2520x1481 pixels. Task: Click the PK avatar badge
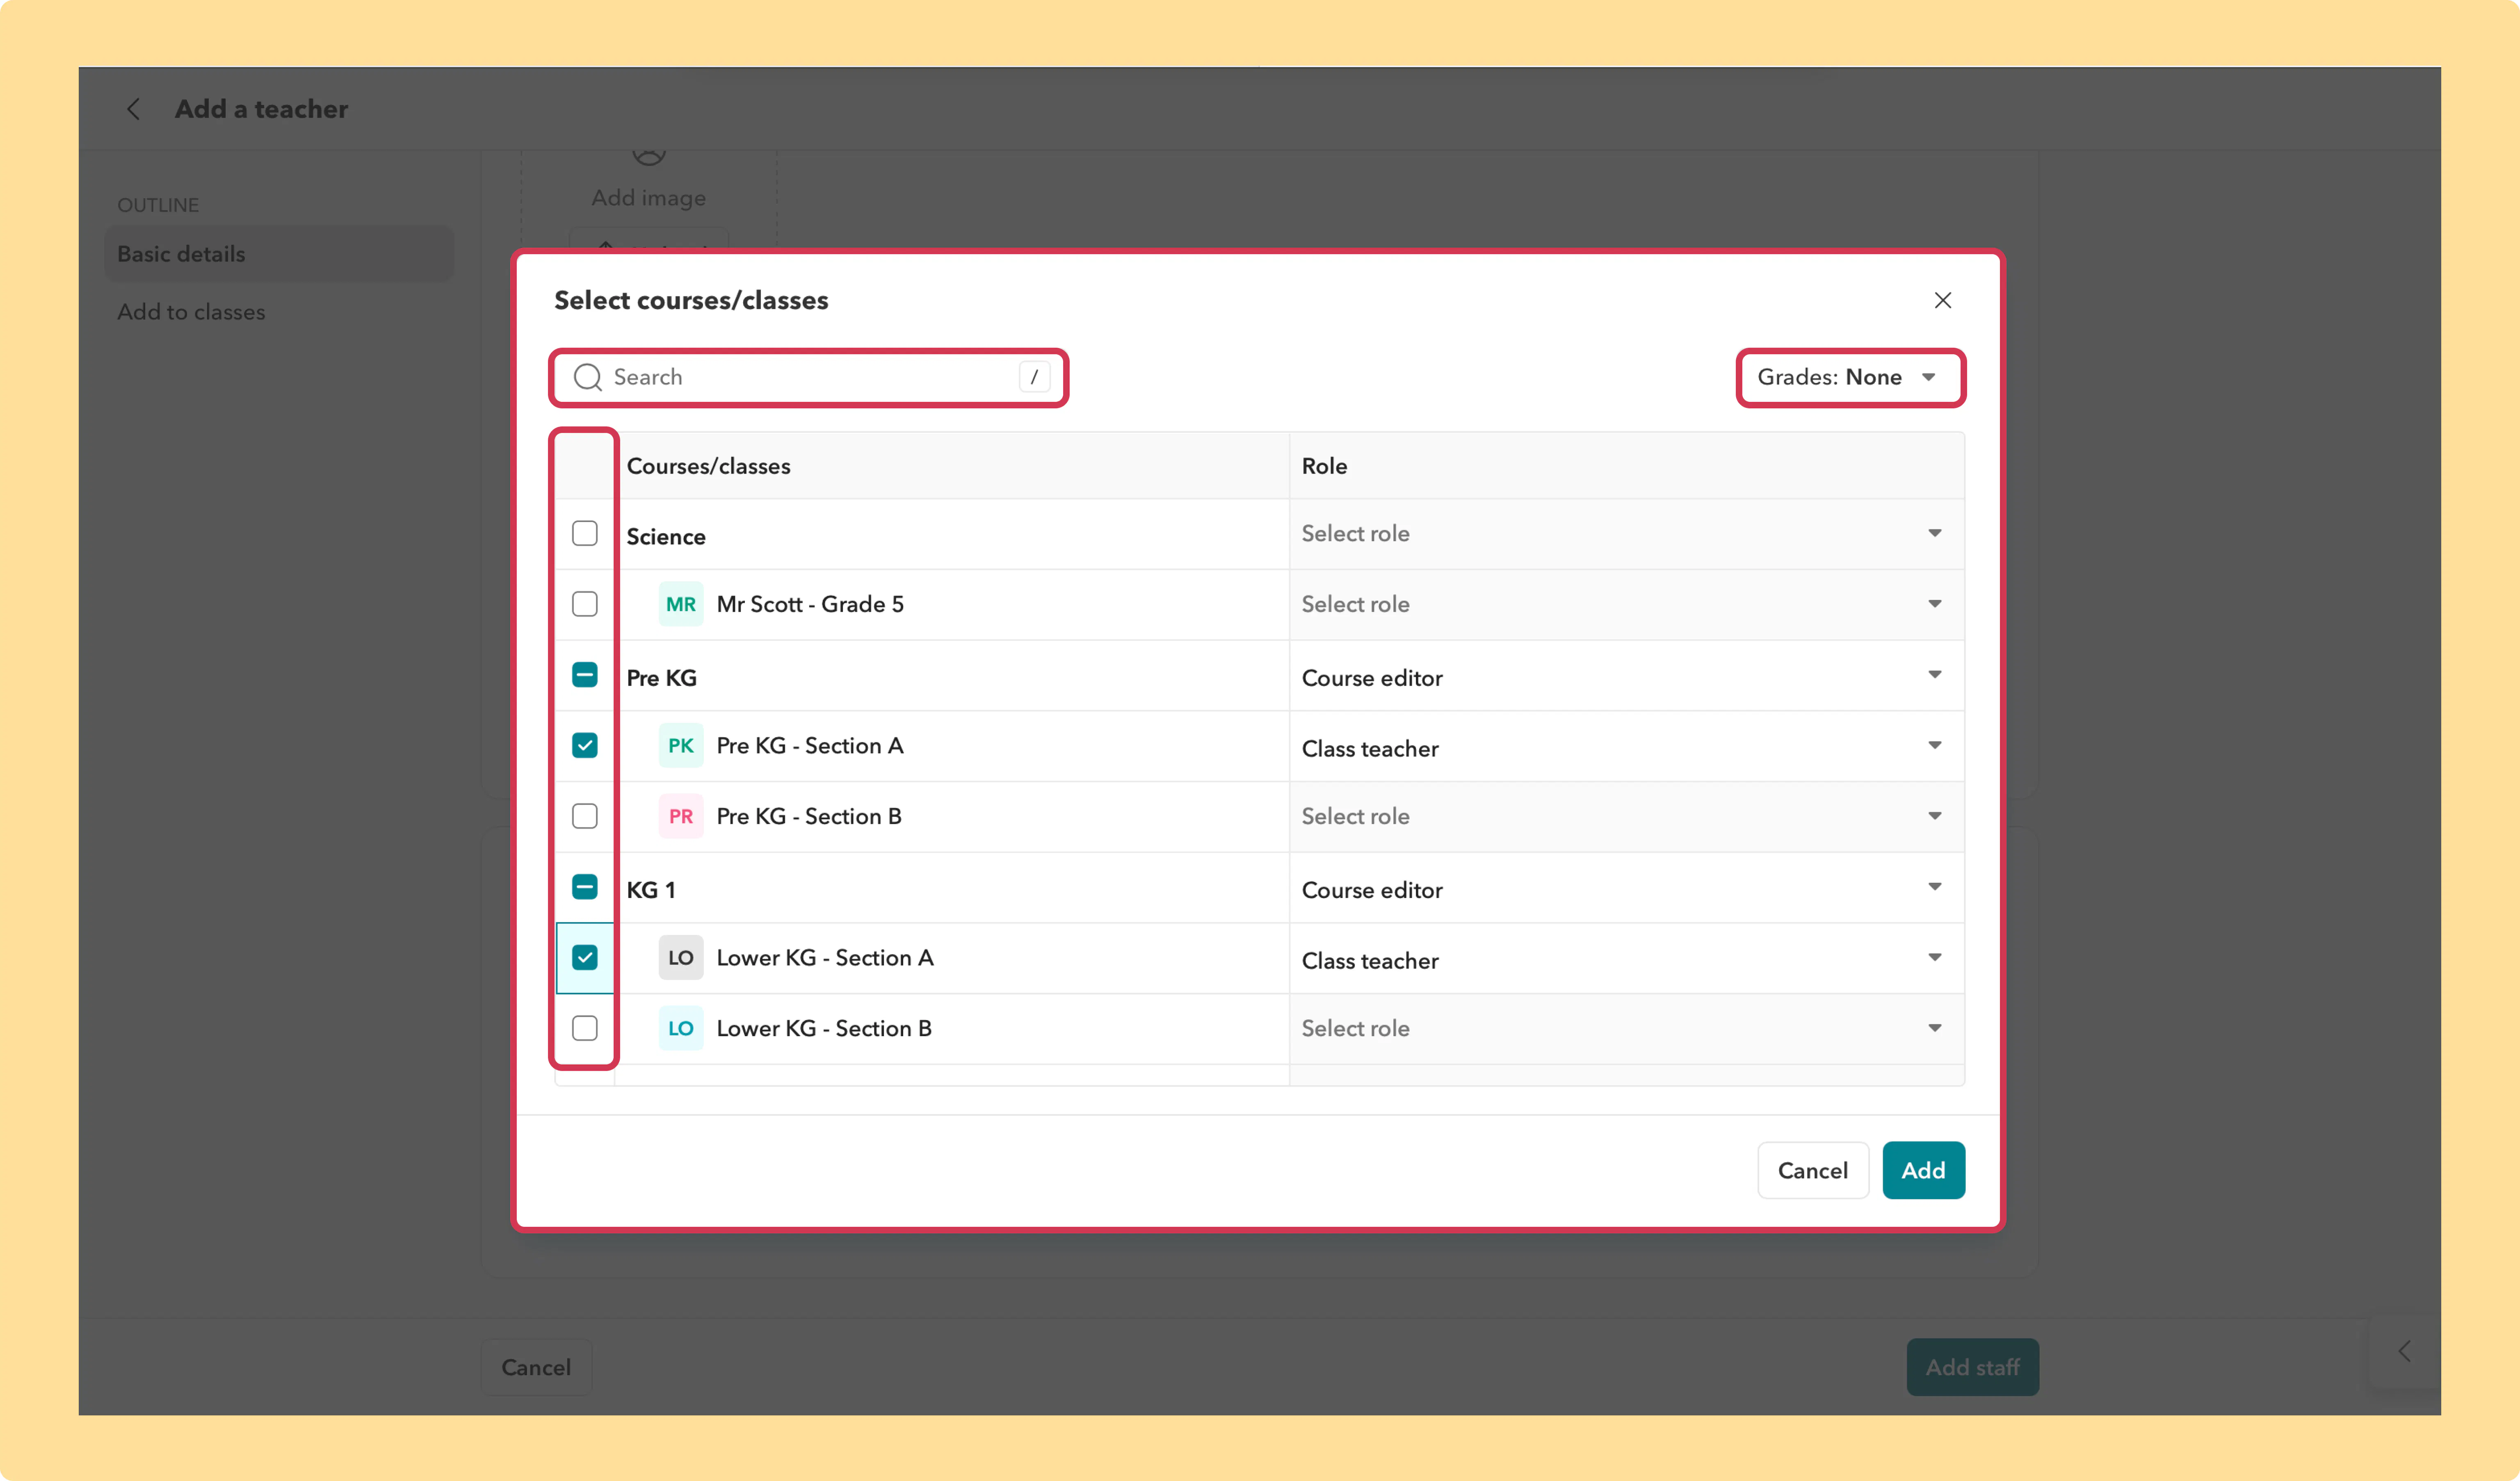[680, 745]
